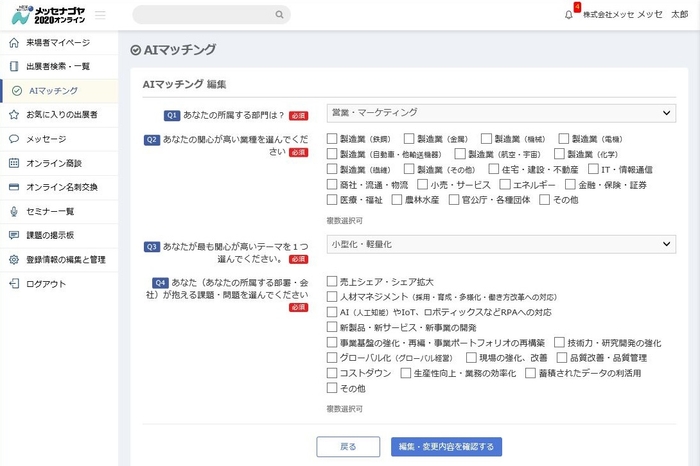The height and width of the screenshot is (466, 700).
Task: Tick the 医療・福祉 checkbox
Action: (332, 200)
